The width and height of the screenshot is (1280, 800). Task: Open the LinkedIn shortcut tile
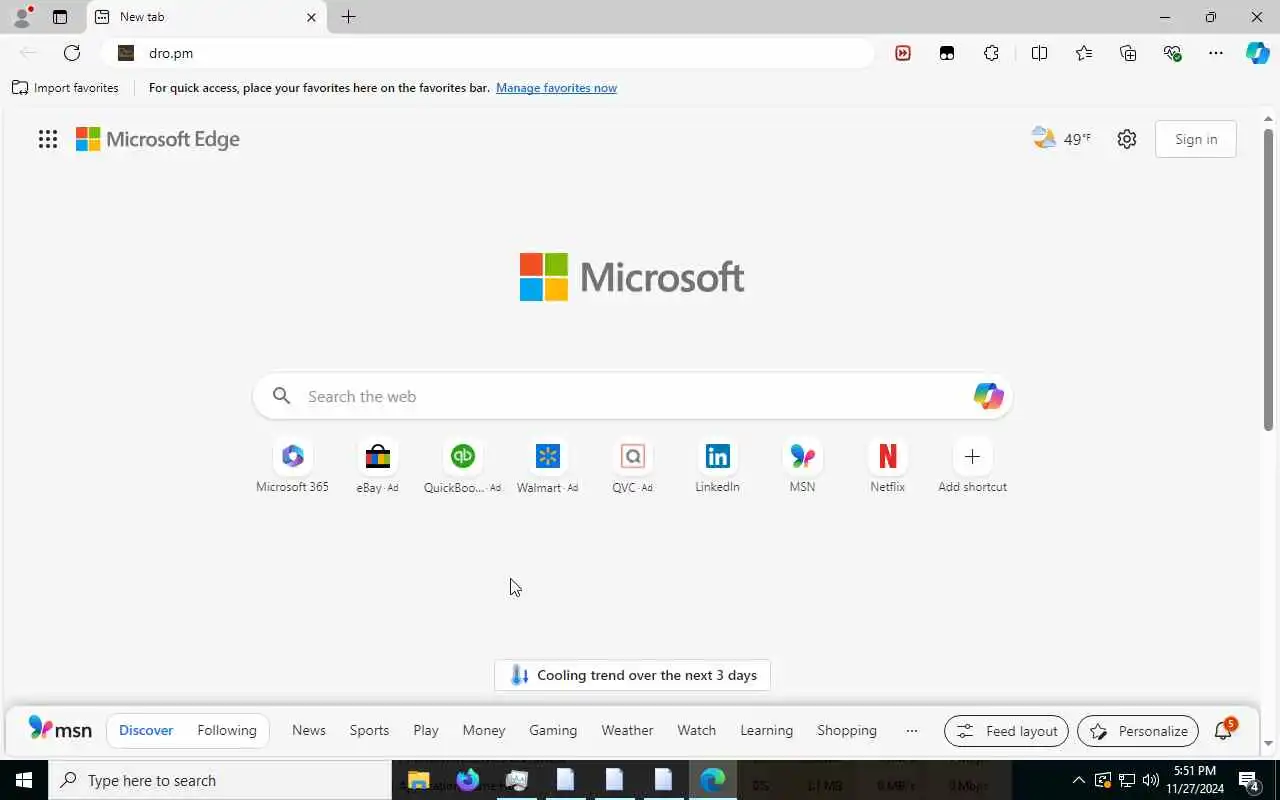coord(717,467)
